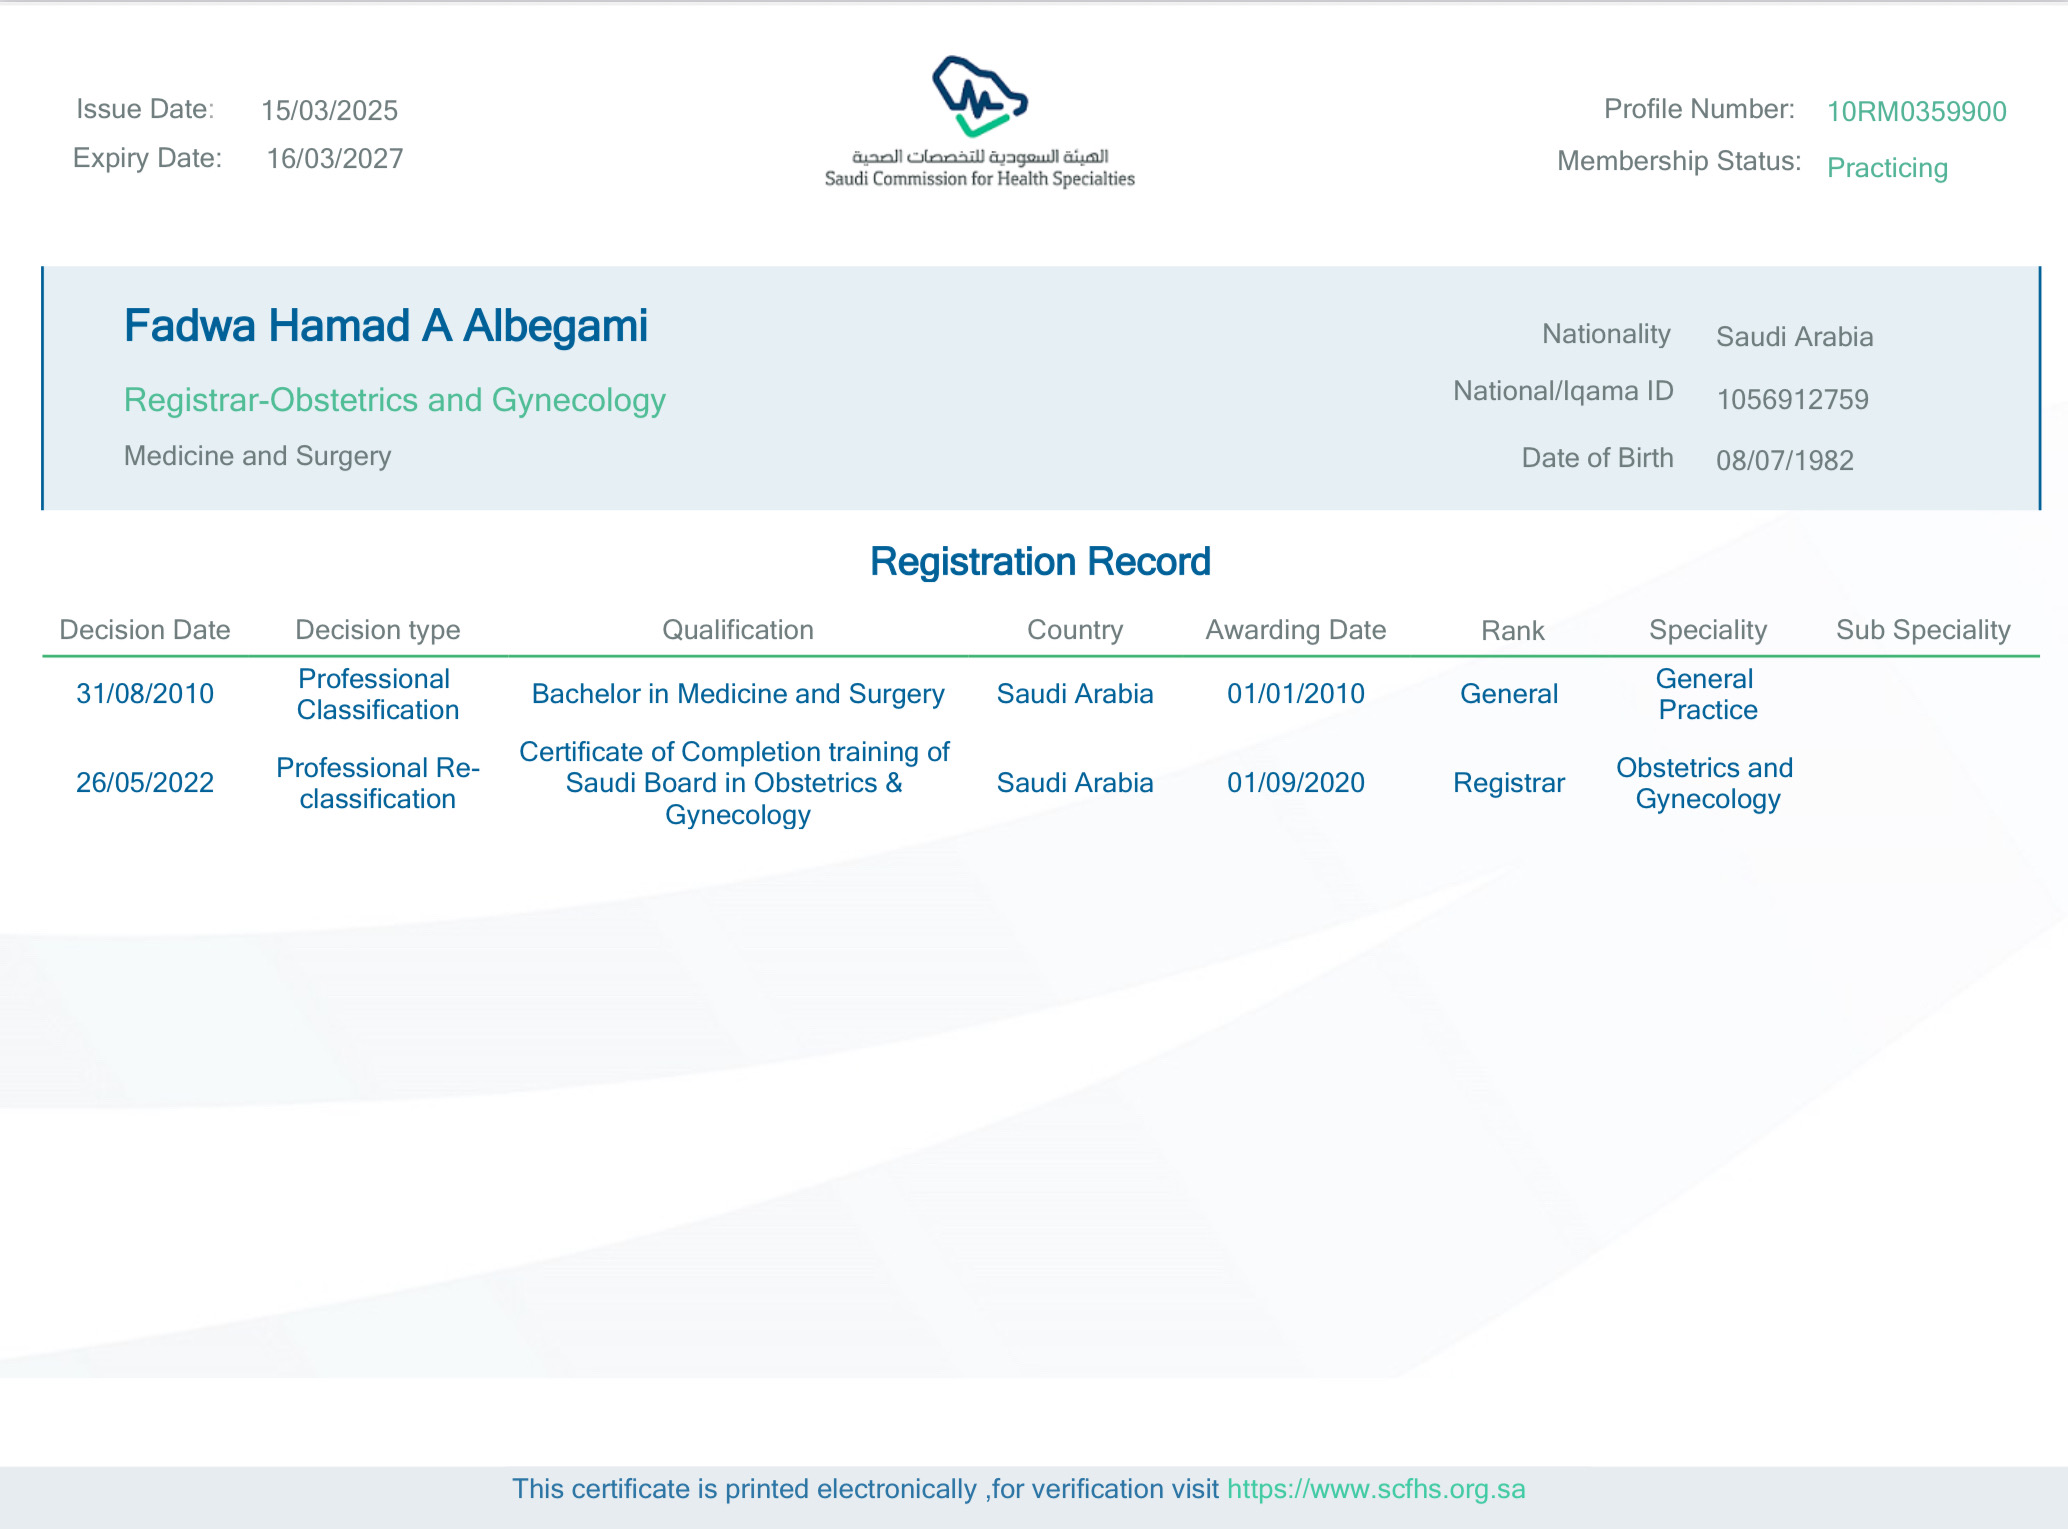Click the Qualification column header
This screenshot has height=1529, width=2068.
point(738,630)
